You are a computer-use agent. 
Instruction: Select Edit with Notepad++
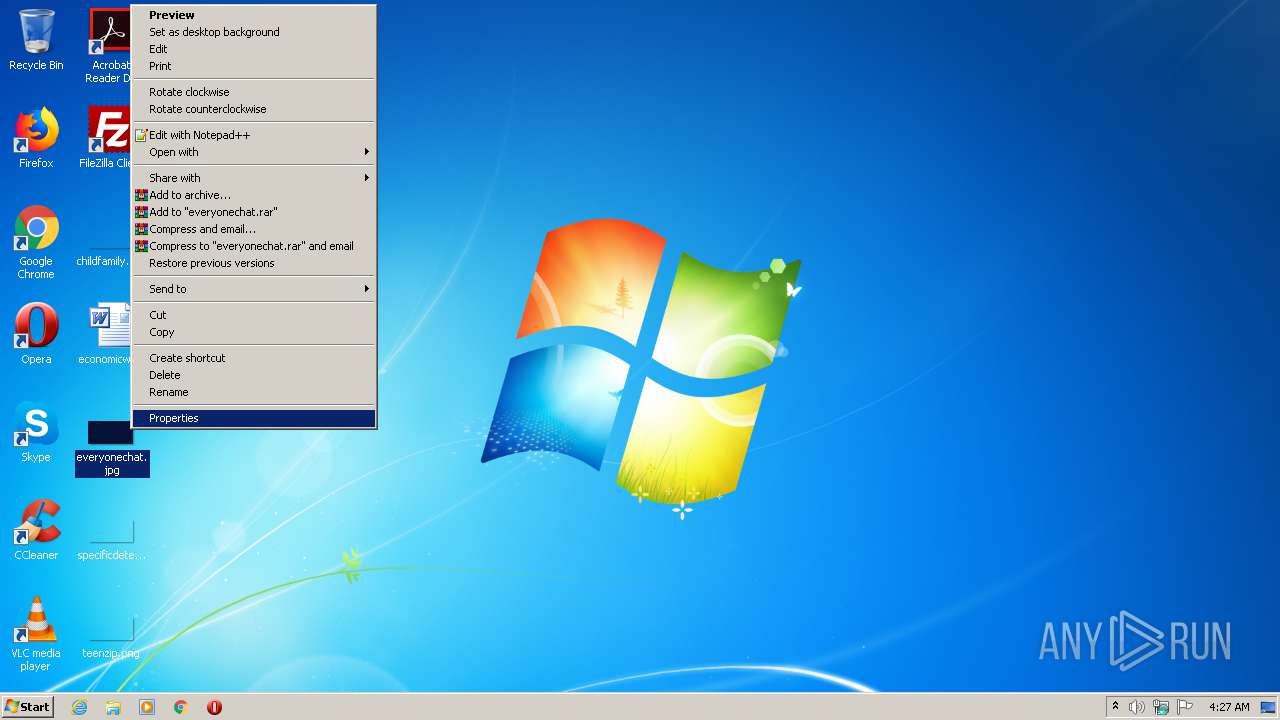(x=254, y=135)
